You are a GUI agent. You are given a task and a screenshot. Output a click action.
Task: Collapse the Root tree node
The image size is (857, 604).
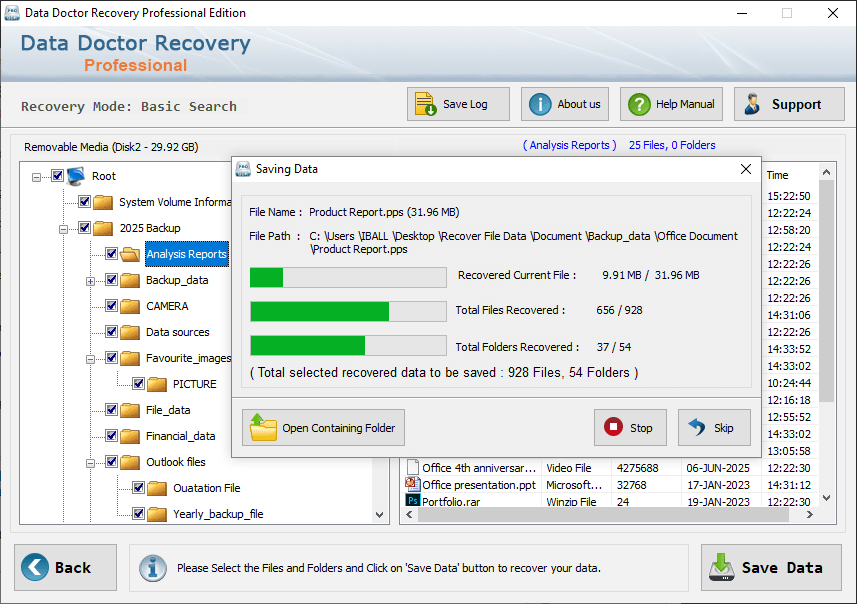pos(36,177)
